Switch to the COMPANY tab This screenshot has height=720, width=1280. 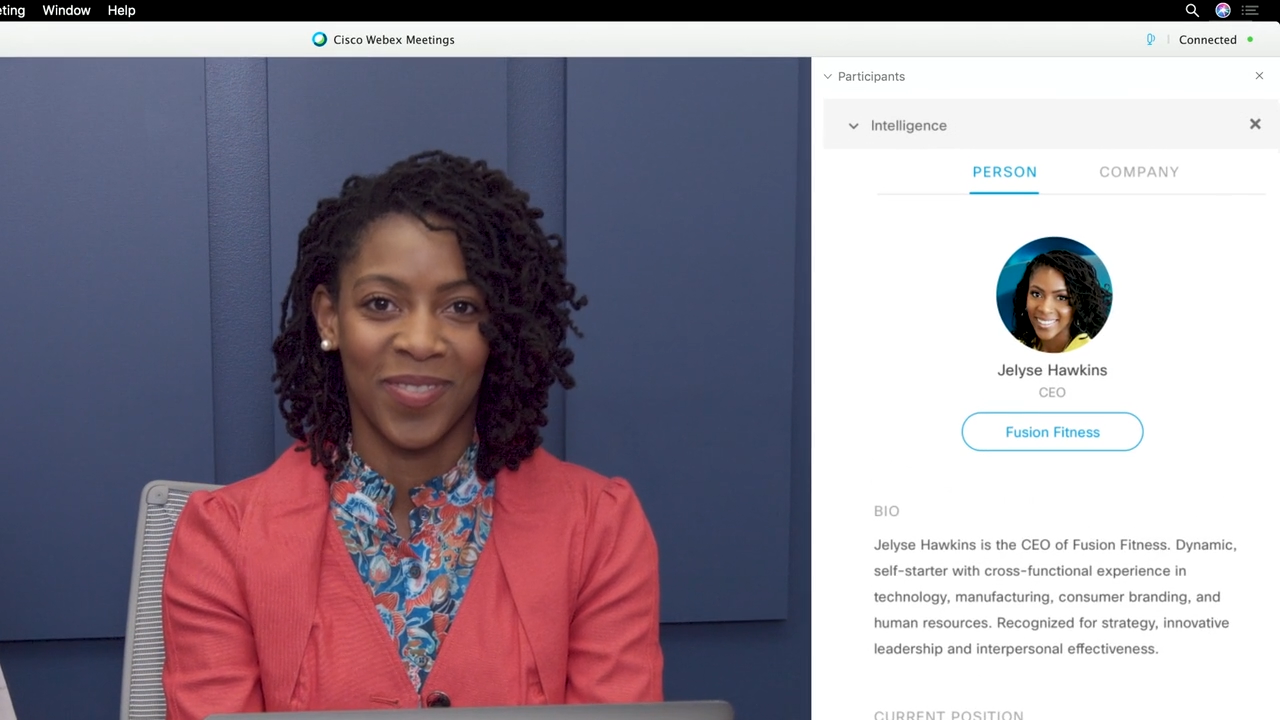tap(1139, 171)
